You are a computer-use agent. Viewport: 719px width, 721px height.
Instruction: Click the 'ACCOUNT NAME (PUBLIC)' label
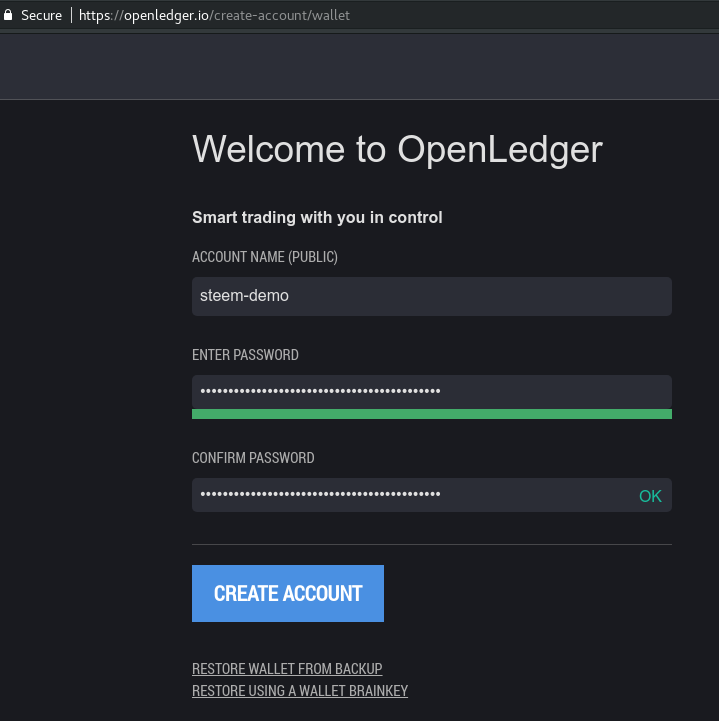coord(265,257)
